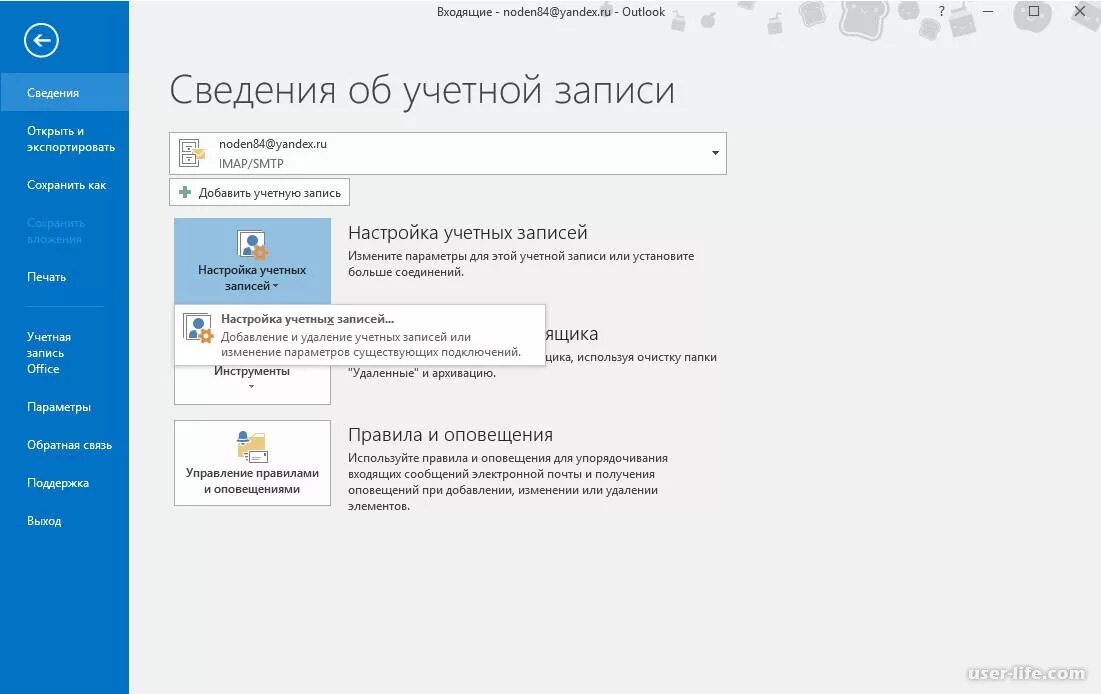Close the Outlook window

click(1080, 11)
